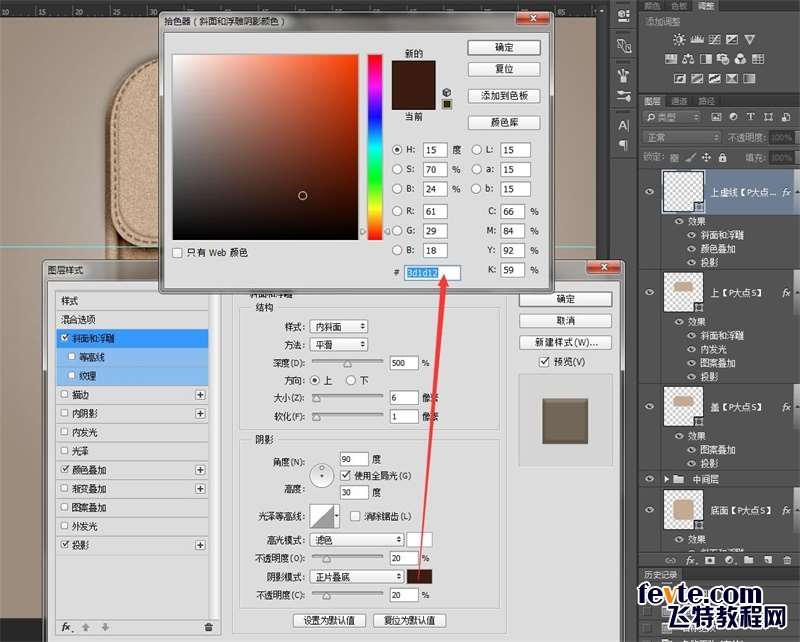800x642 pixels.
Task: Add a Color Balance adjustment (scales icon)
Action: click(688, 59)
